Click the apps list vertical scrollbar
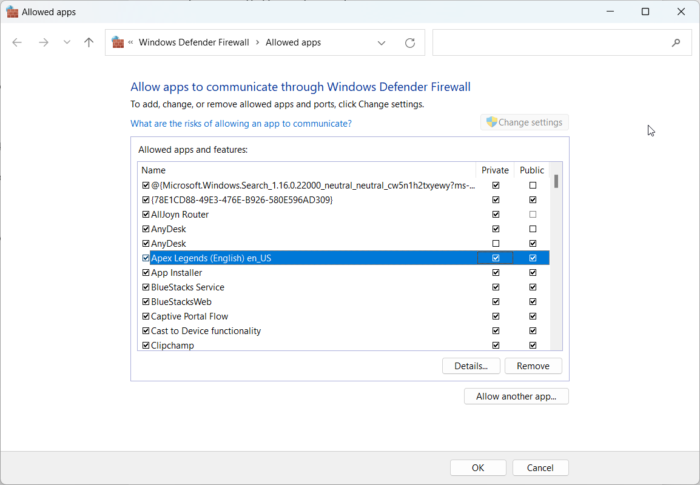Viewport: 700px width, 485px height. tap(556, 260)
